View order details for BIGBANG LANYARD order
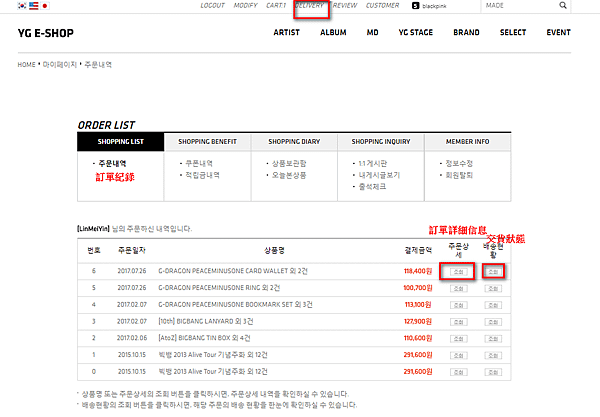Viewport: 600px width, 417px height. 458,322
